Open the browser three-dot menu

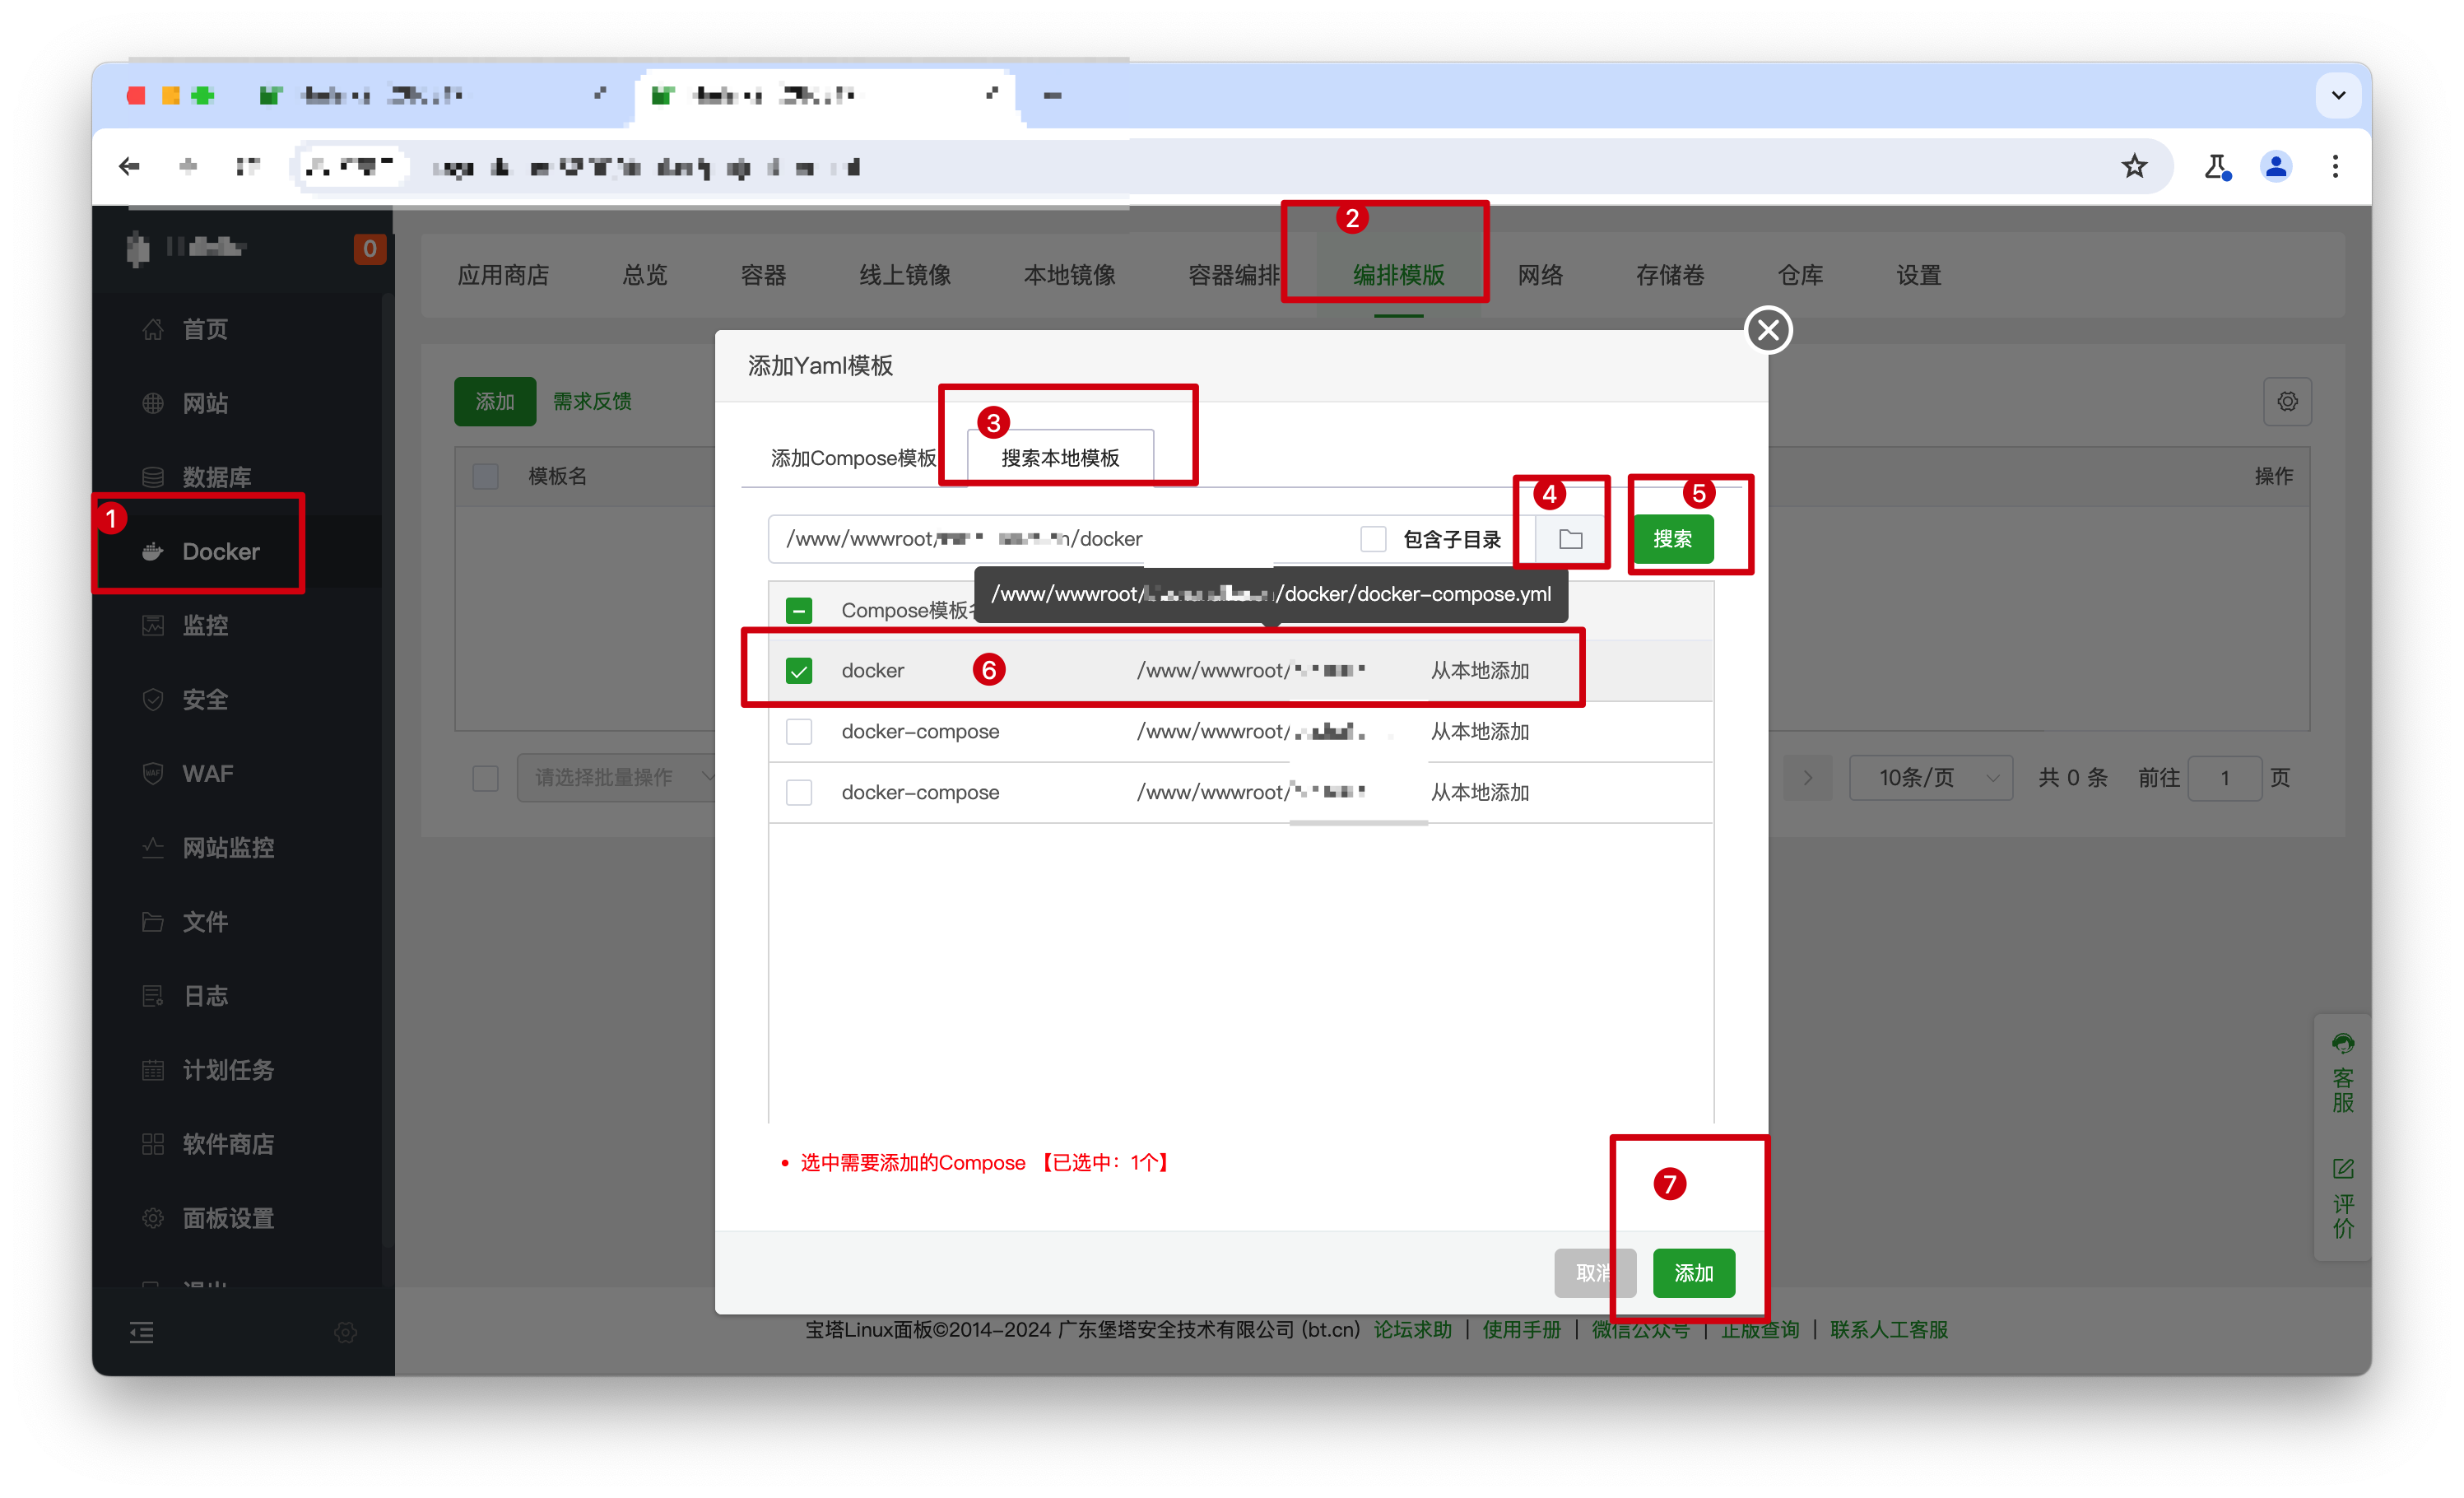coord(2334,166)
